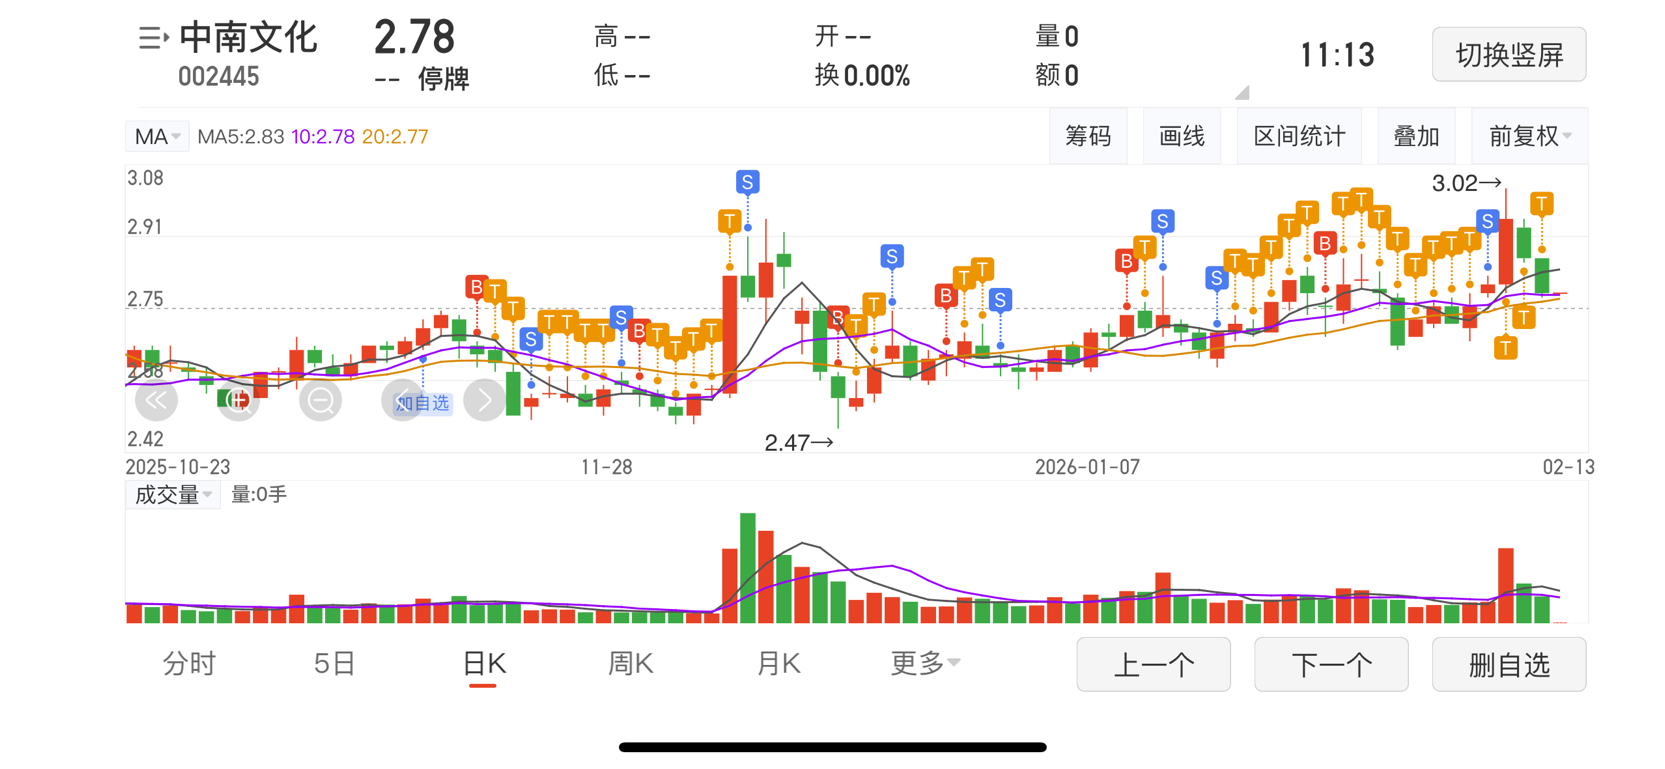Tap the 加自选 tag on the chart
Image resolution: width=1665 pixels, height=769 pixels.
click(424, 403)
